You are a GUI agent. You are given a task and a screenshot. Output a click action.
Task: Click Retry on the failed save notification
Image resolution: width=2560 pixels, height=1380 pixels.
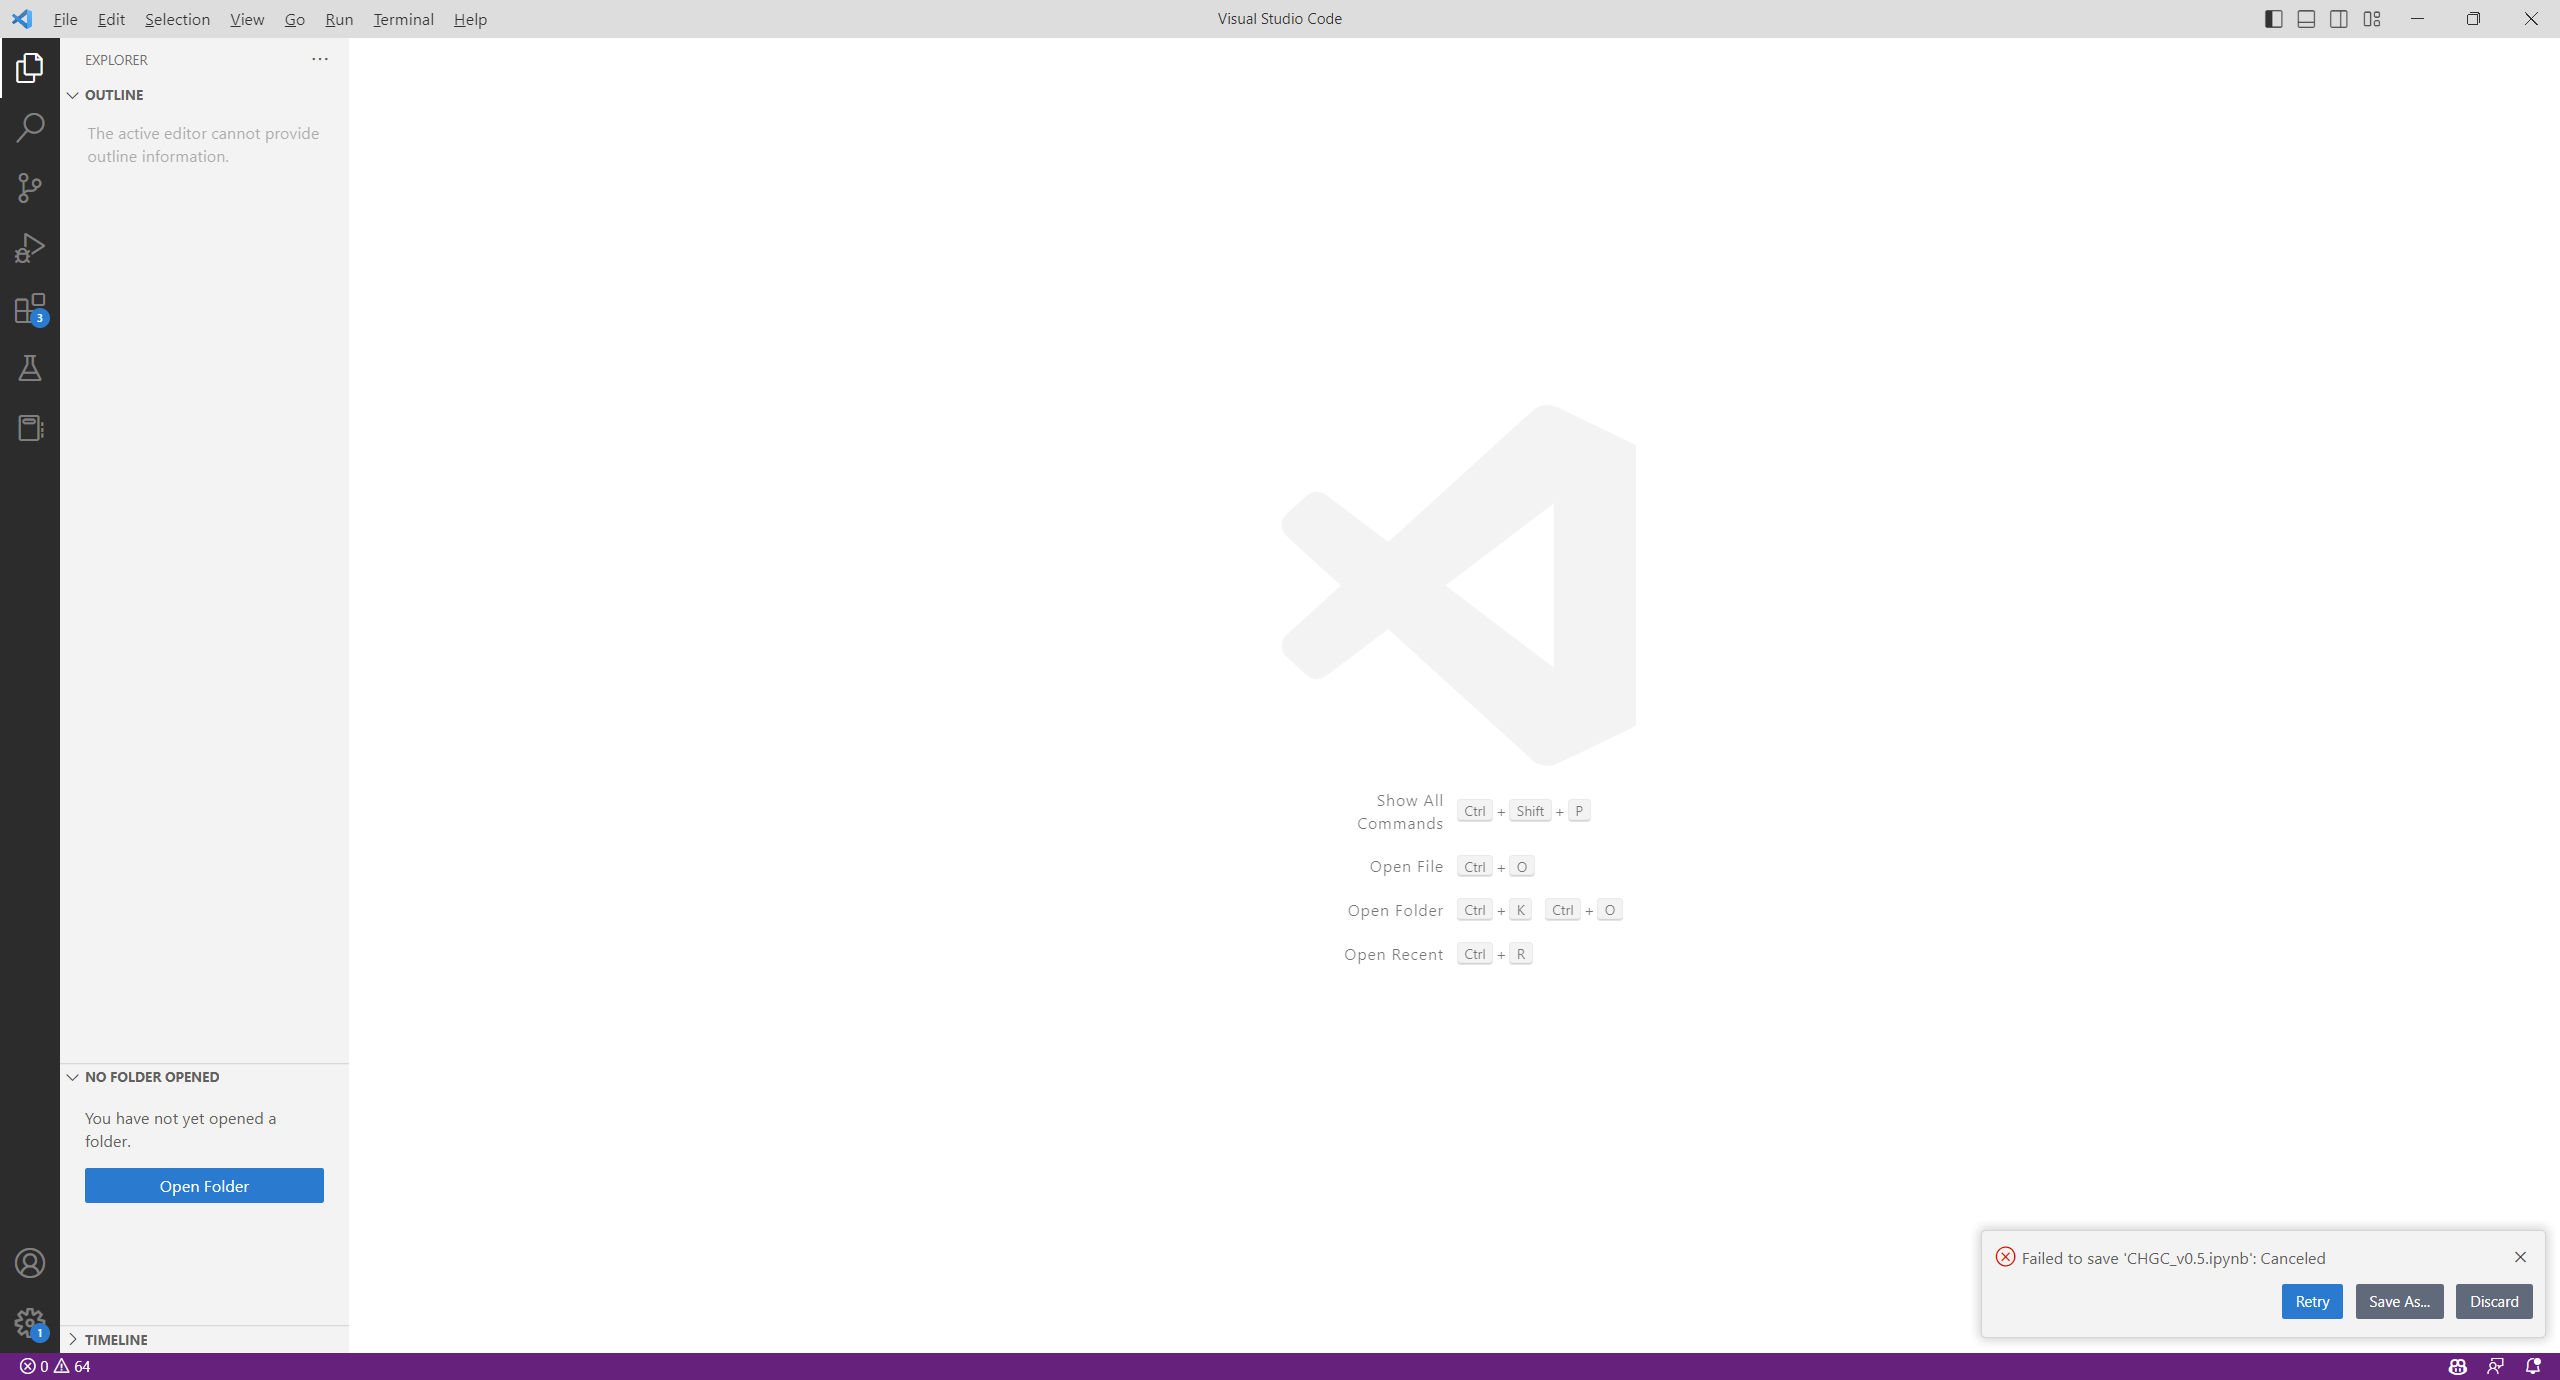coord(2311,1301)
